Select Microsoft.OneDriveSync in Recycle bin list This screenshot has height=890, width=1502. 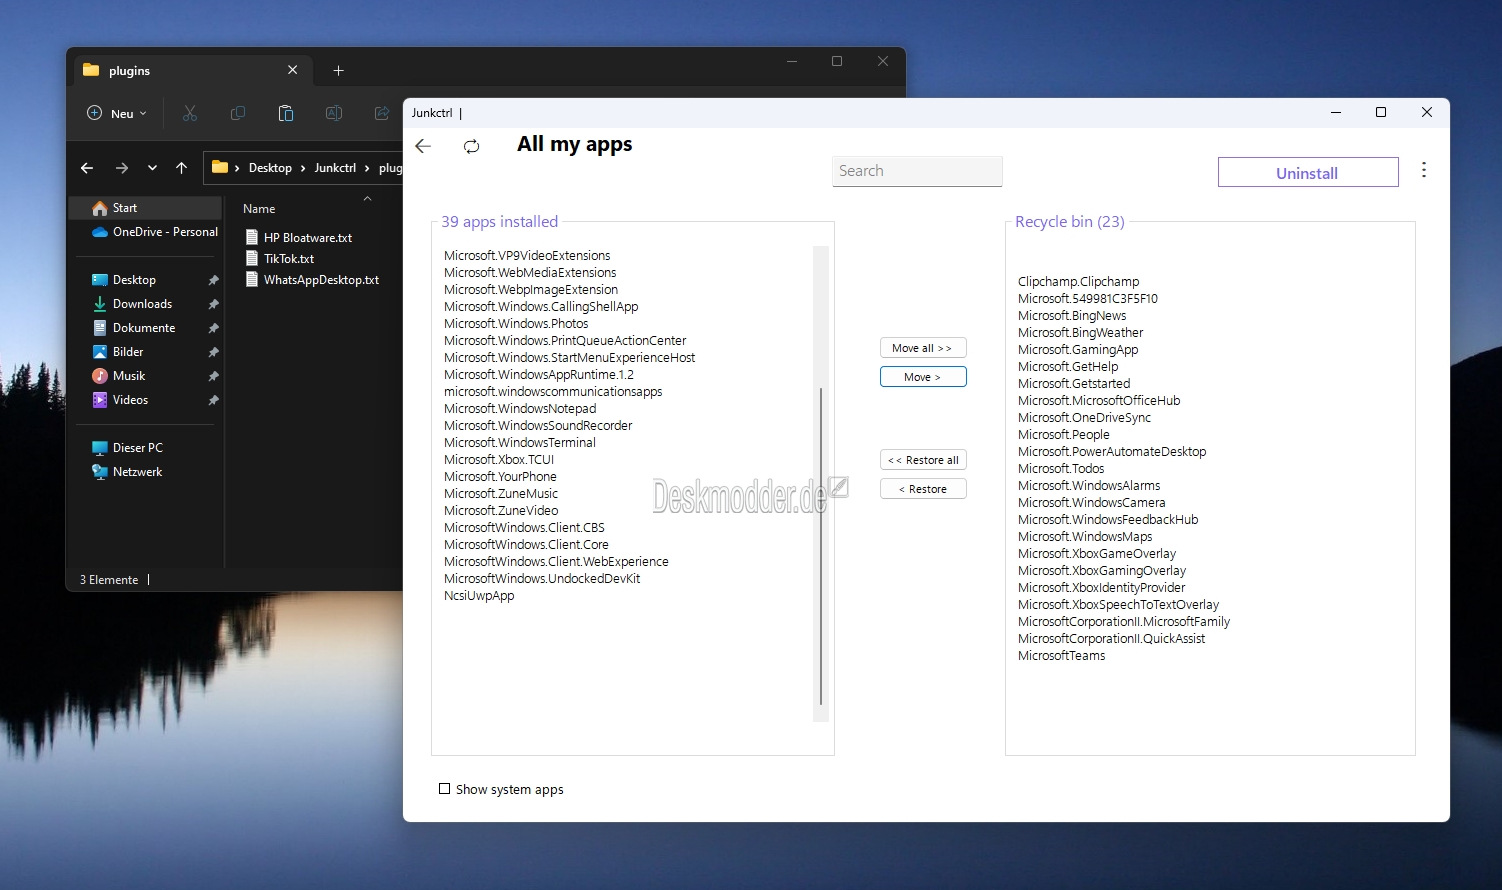coord(1085,418)
